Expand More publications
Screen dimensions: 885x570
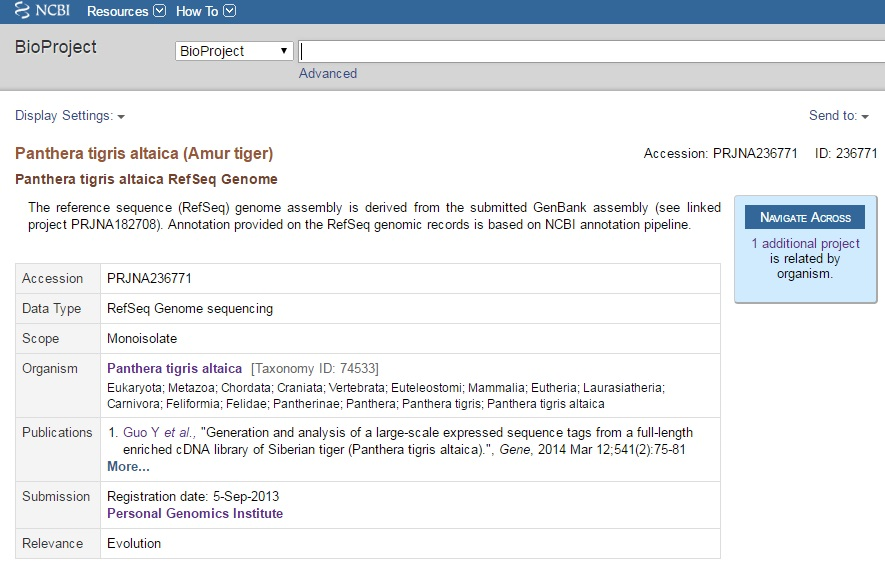pyautogui.click(x=128, y=467)
